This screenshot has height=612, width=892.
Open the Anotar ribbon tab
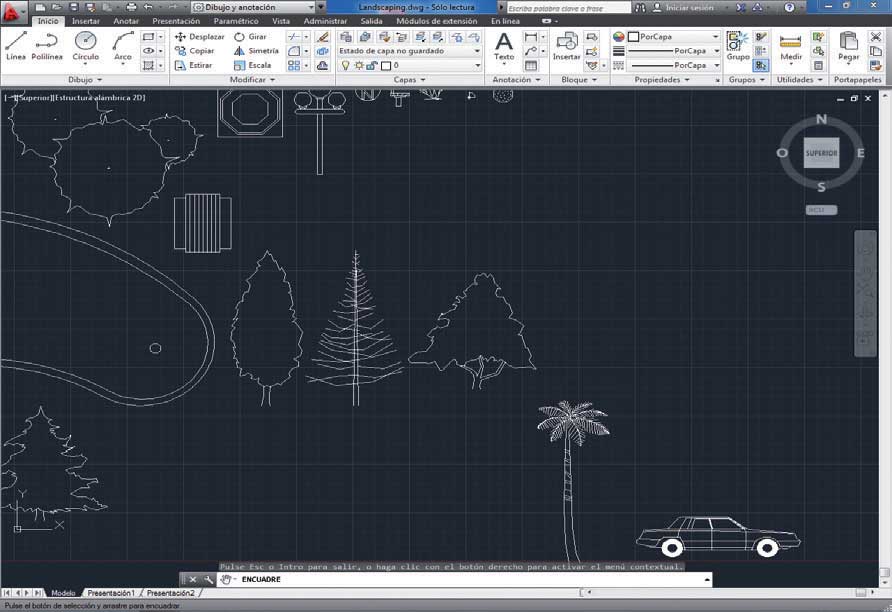click(126, 21)
